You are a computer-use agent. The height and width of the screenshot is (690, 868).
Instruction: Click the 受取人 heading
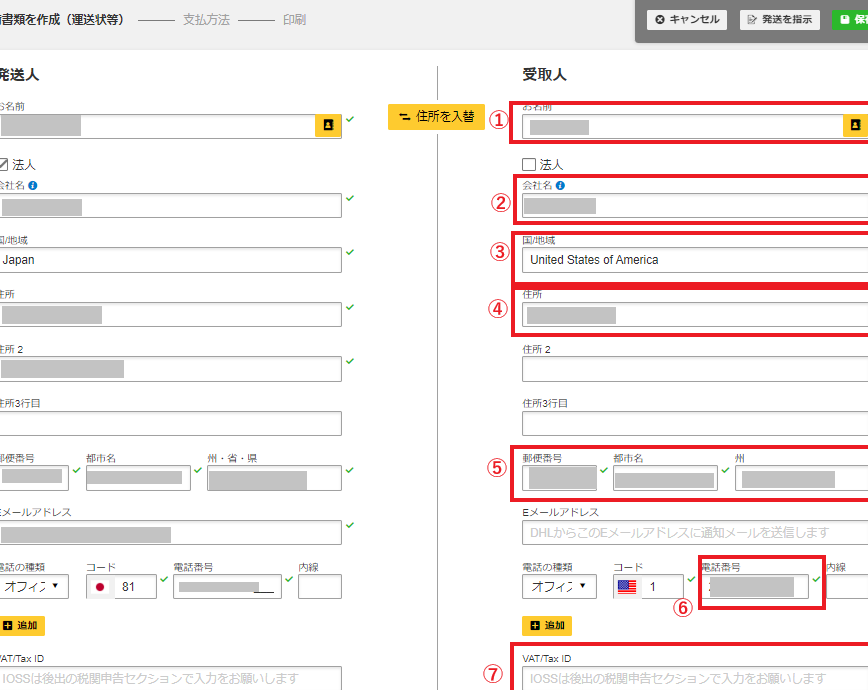coord(545,75)
